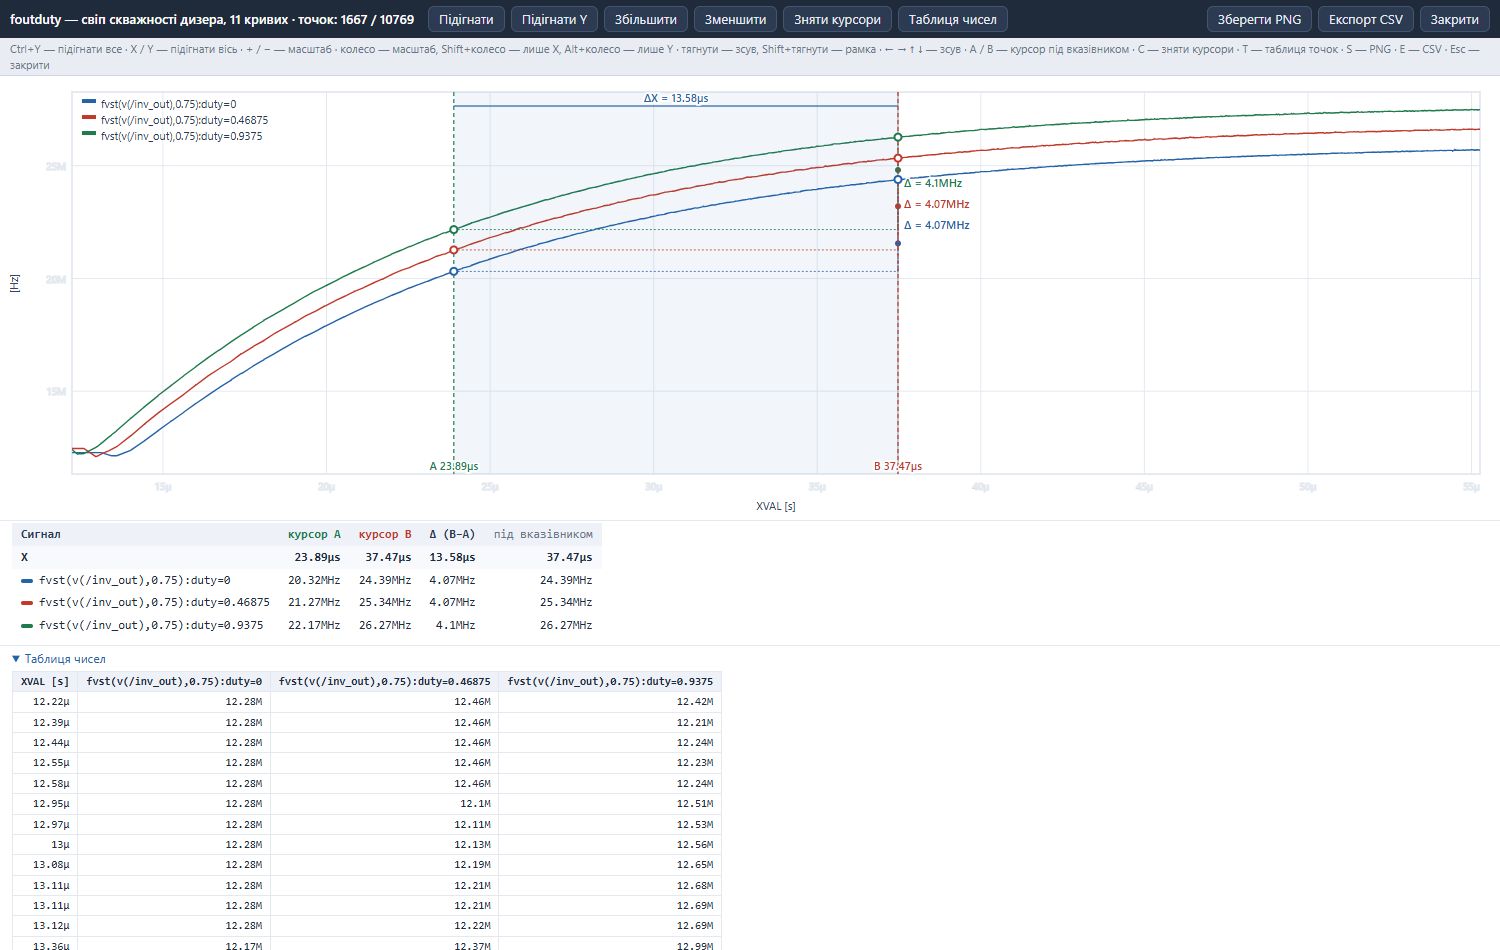
Task: Click the Підігнати Y button
Action: [554, 19]
